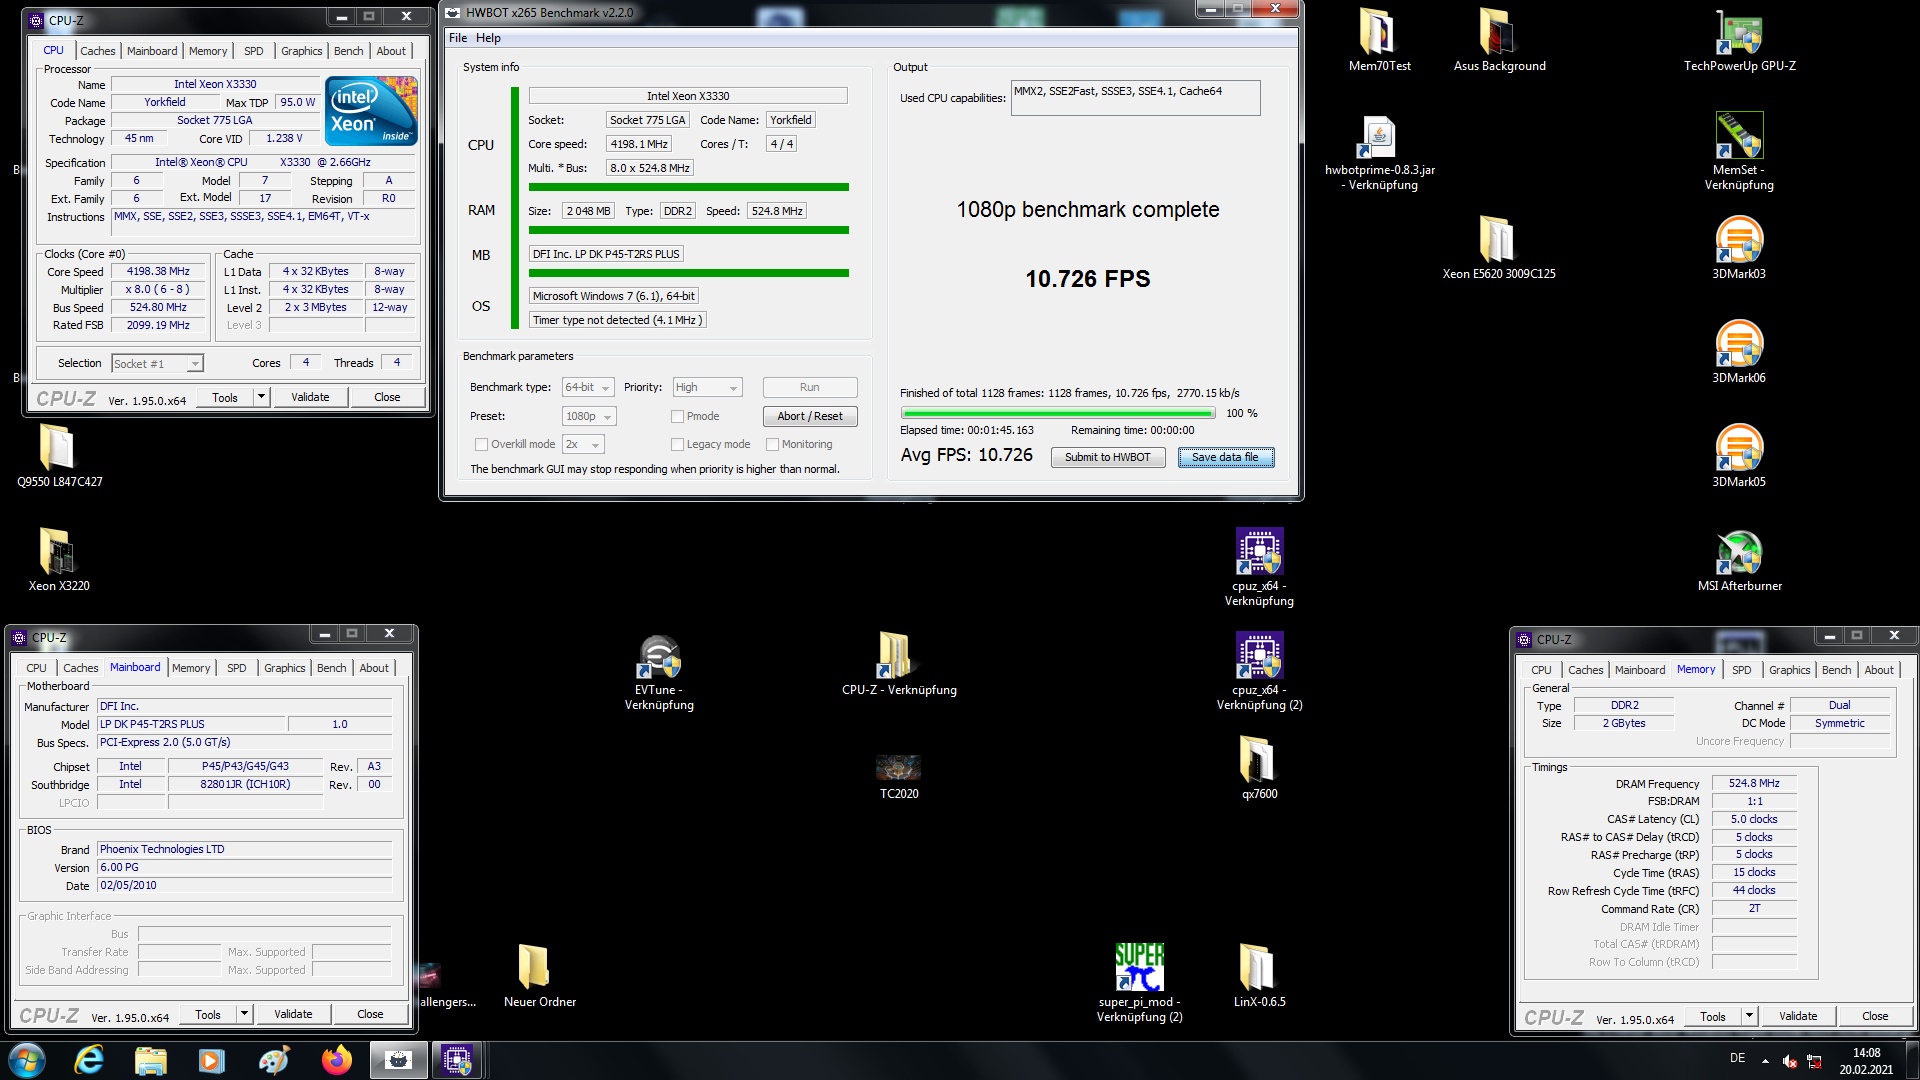This screenshot has width=1920, height=1080.
Task: Launch the cpuz_x64 - Verknüpfung (2) shortcut
Action: (1259, 671)
